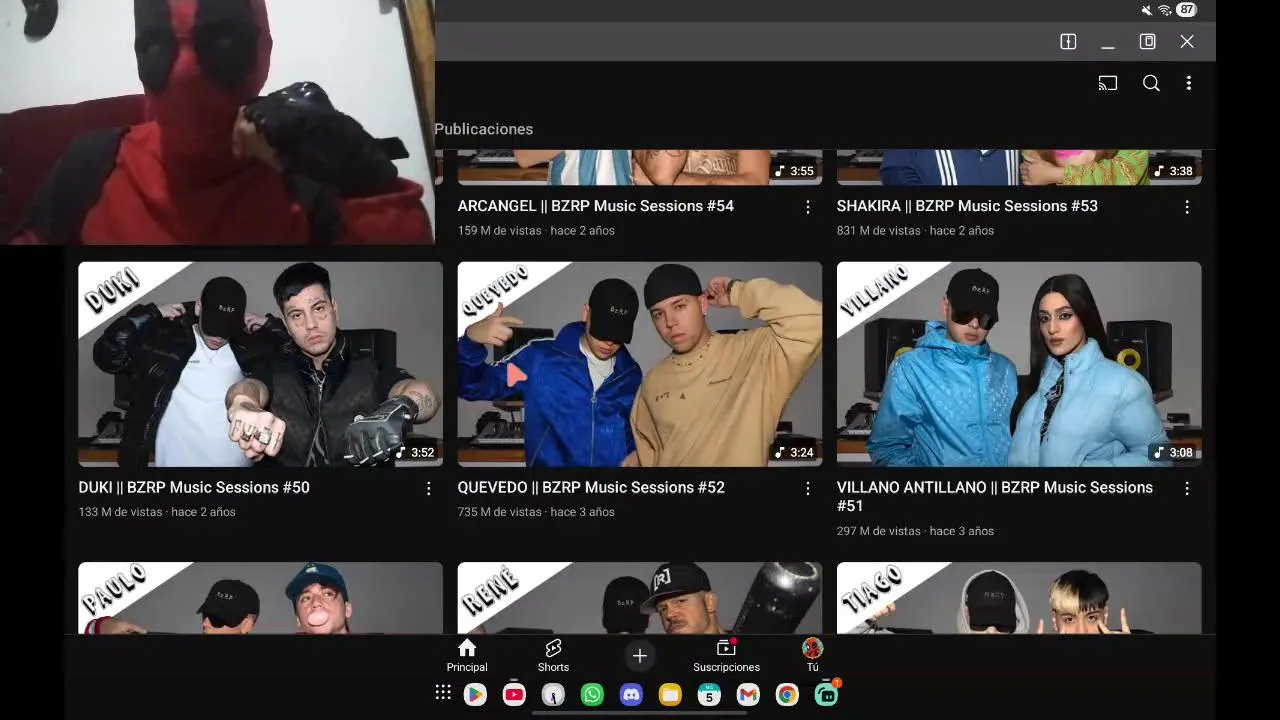Viewport: 1280px width, 720px height.
Task: Launch WhatsApp from taskbar
Action: point(592,694)
